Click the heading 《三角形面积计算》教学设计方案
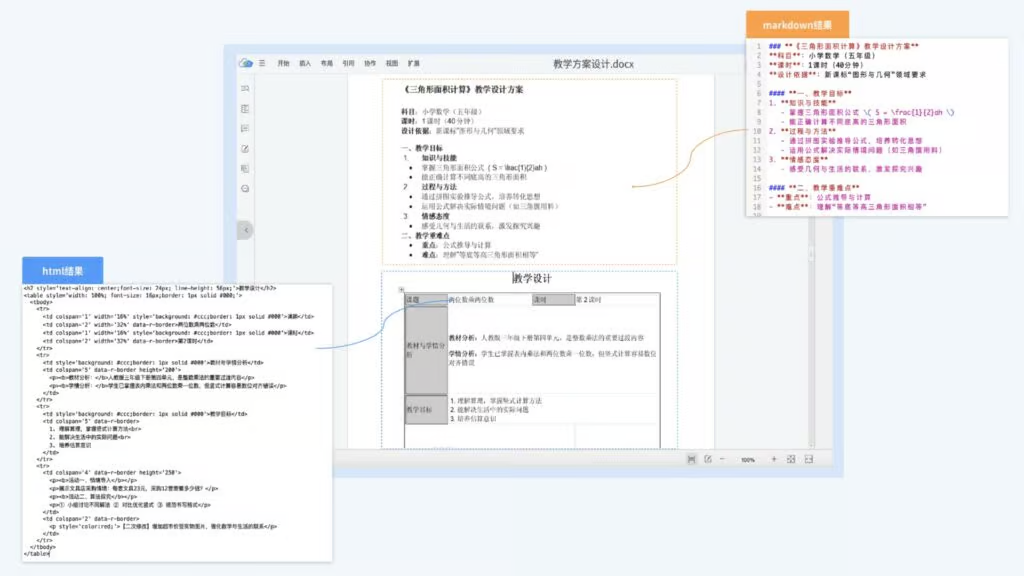The image size is (1024, 576). coord(462,89)
